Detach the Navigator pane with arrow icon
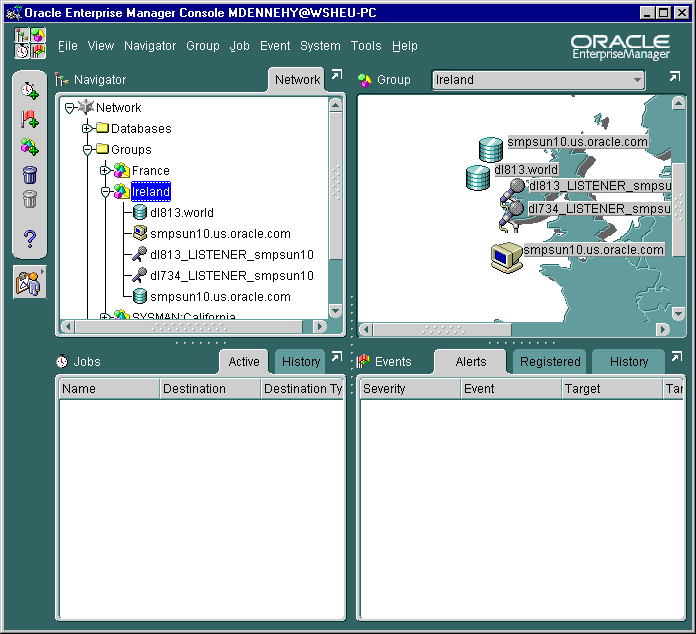 [x=337, y=75]
